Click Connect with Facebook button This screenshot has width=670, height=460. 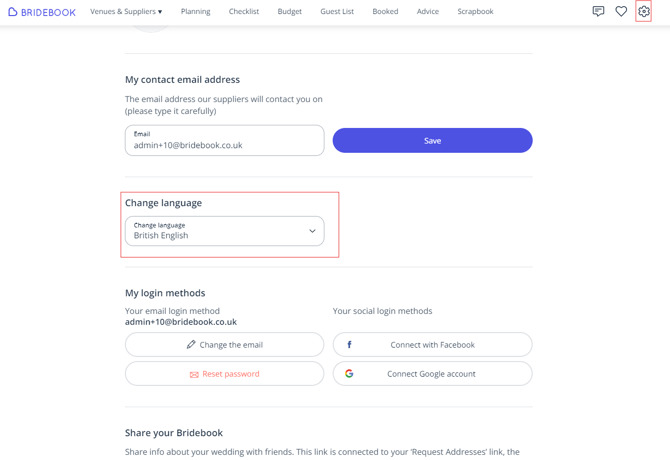click(432, 345)
